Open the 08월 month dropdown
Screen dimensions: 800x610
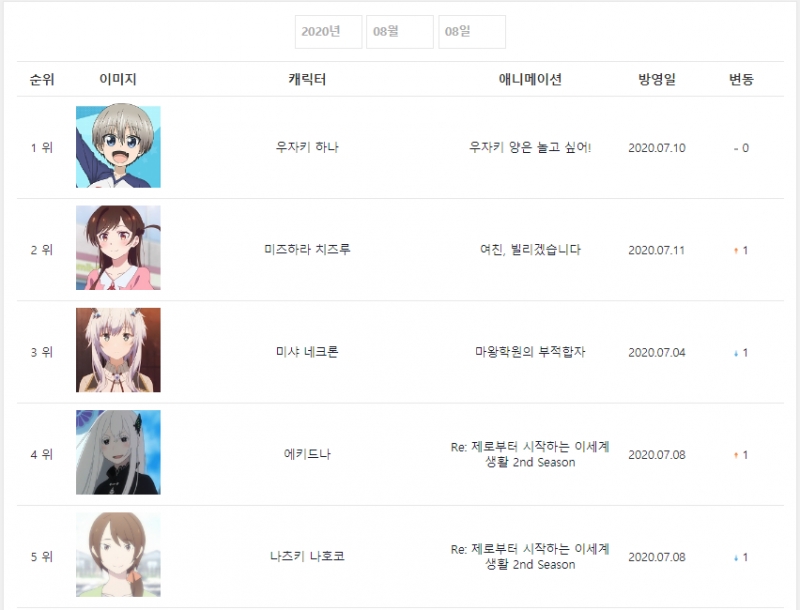pos(400,32)
